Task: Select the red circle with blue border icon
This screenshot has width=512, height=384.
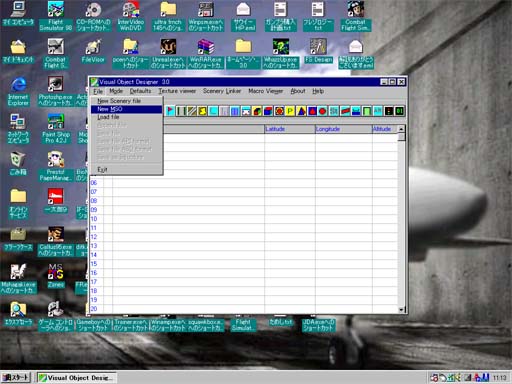Action: (279, 111)
